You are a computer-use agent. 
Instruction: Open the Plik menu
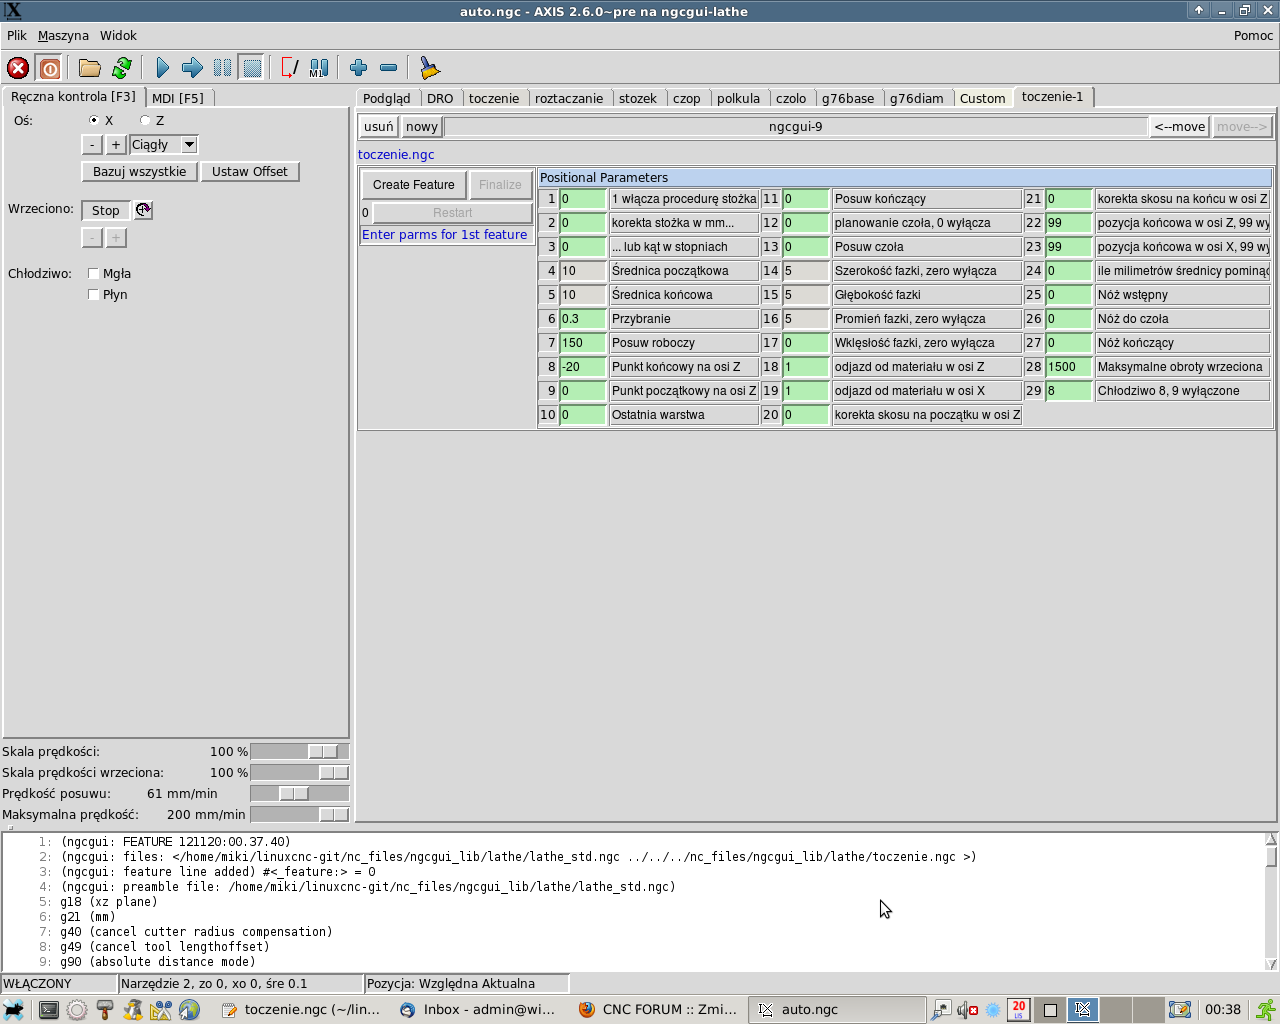point(17,35)
